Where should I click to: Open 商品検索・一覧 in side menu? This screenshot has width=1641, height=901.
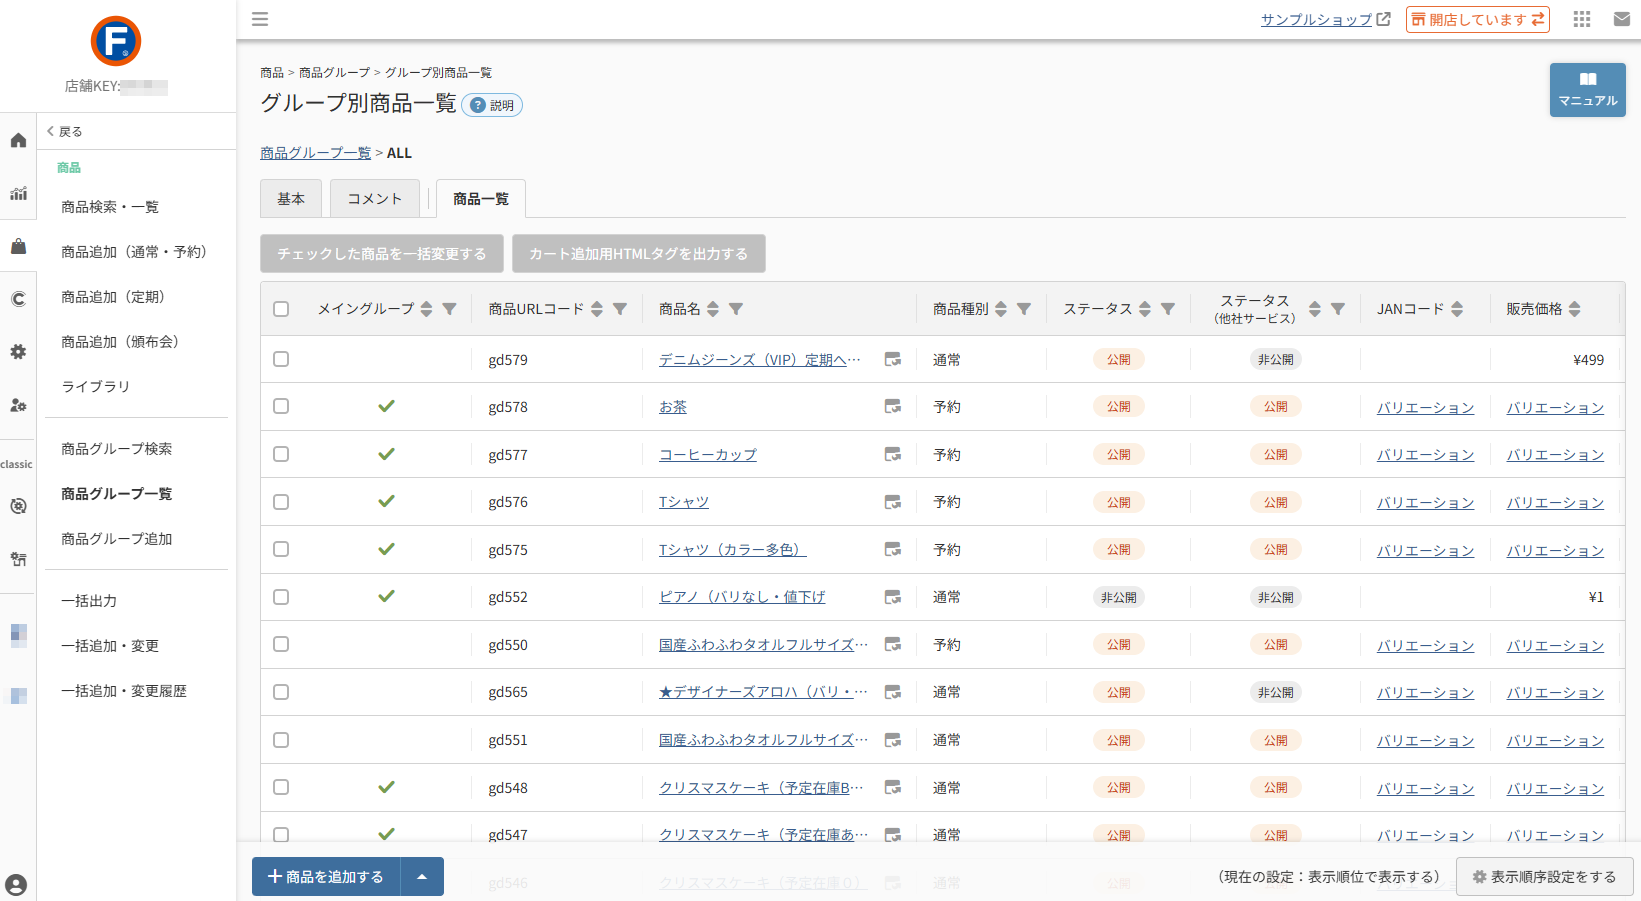click(110, 207)
